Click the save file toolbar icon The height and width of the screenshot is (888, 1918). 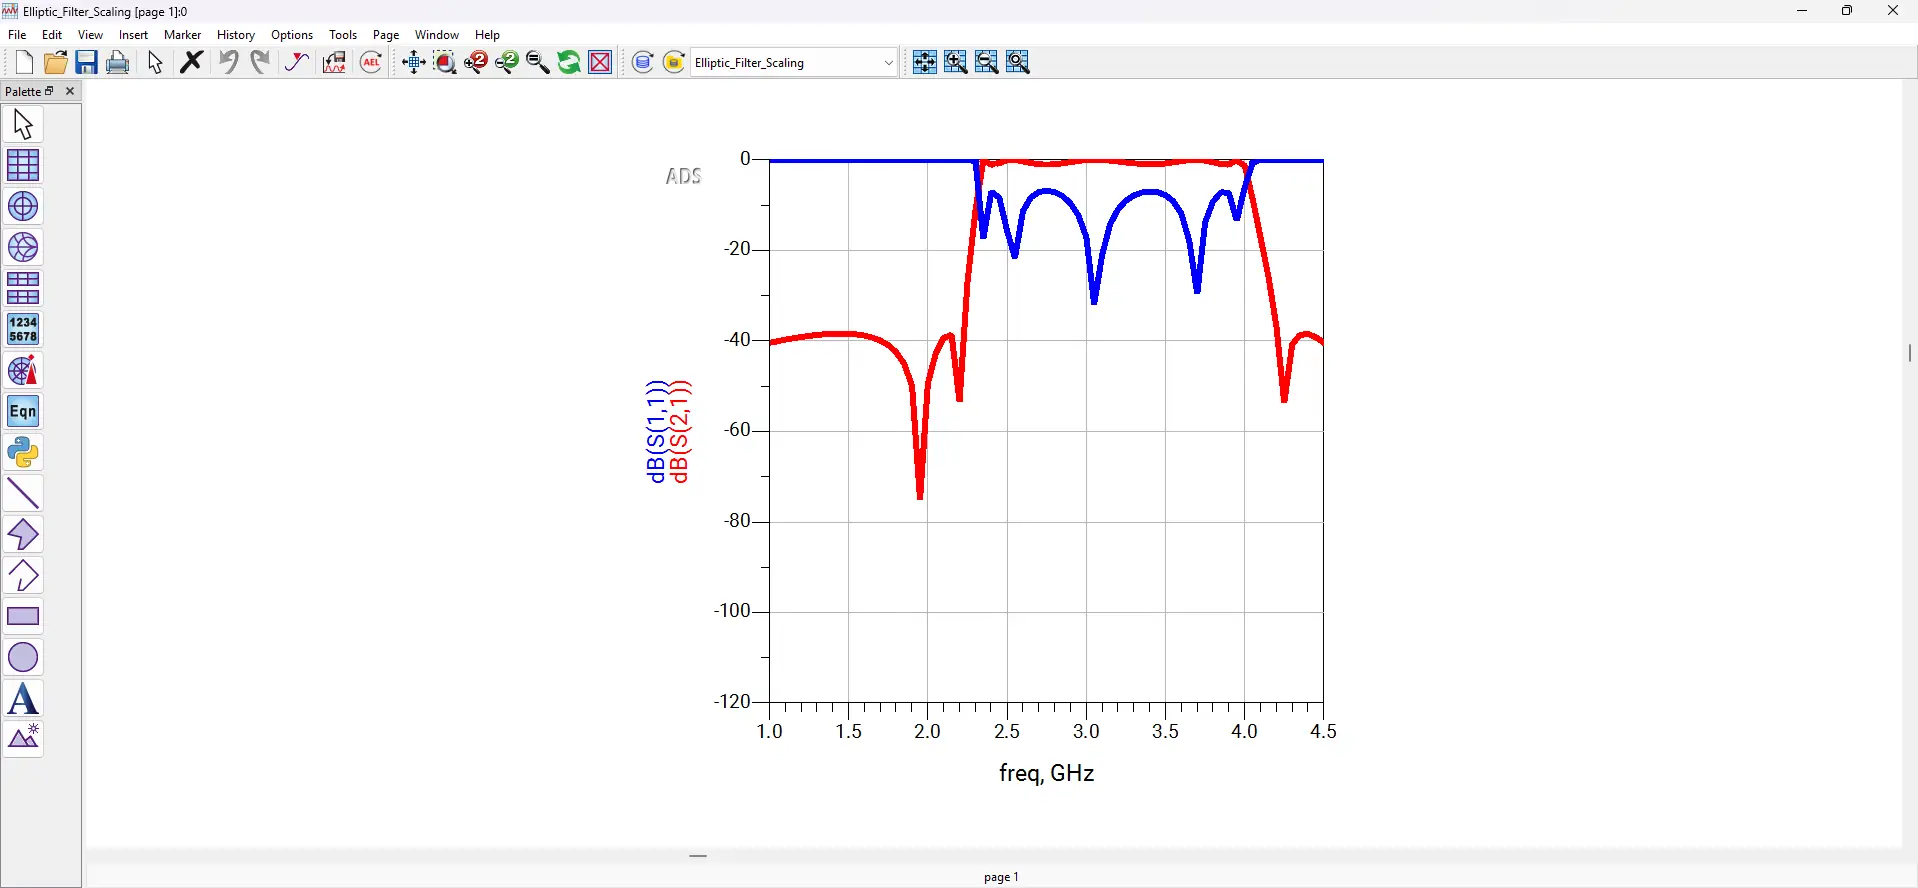86,62
